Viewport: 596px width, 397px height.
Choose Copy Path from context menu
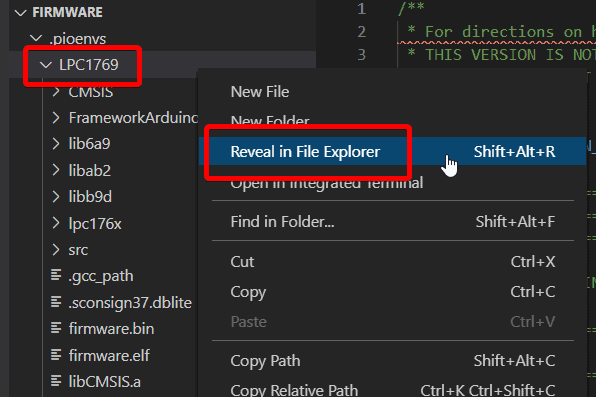pos(392,360)
